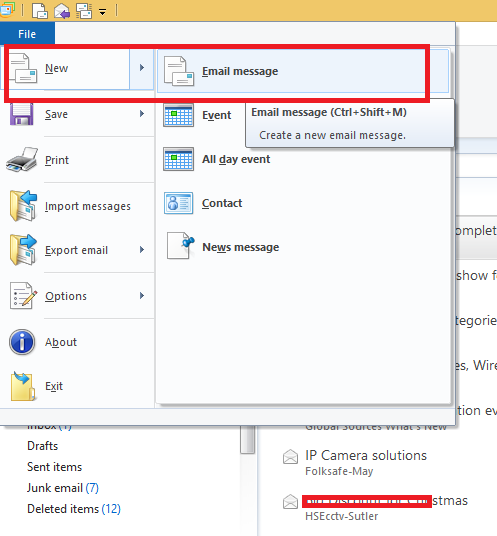Image resolution: width=497 pixels, height=536 pixels.
Task: Click the Contact card icon
Action: pyautogui.click(x=178, y=203)
